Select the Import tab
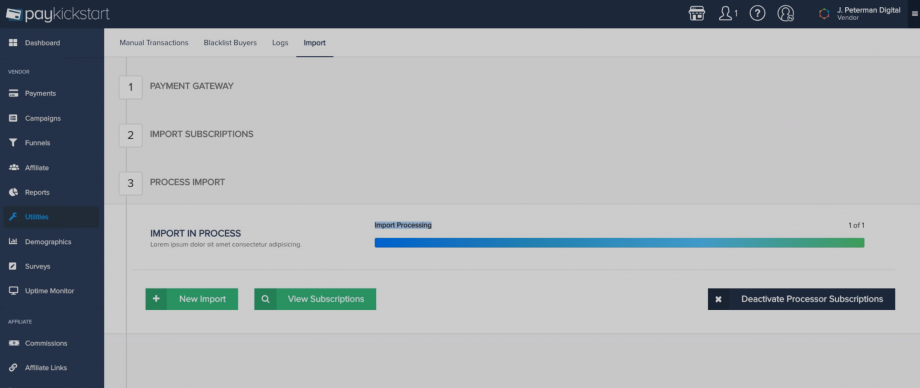 point(314,43)
